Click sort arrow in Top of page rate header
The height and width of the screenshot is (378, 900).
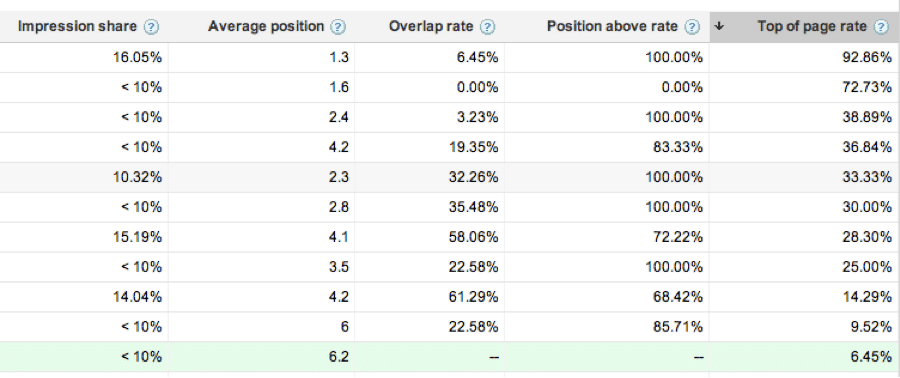pos(719,27)
